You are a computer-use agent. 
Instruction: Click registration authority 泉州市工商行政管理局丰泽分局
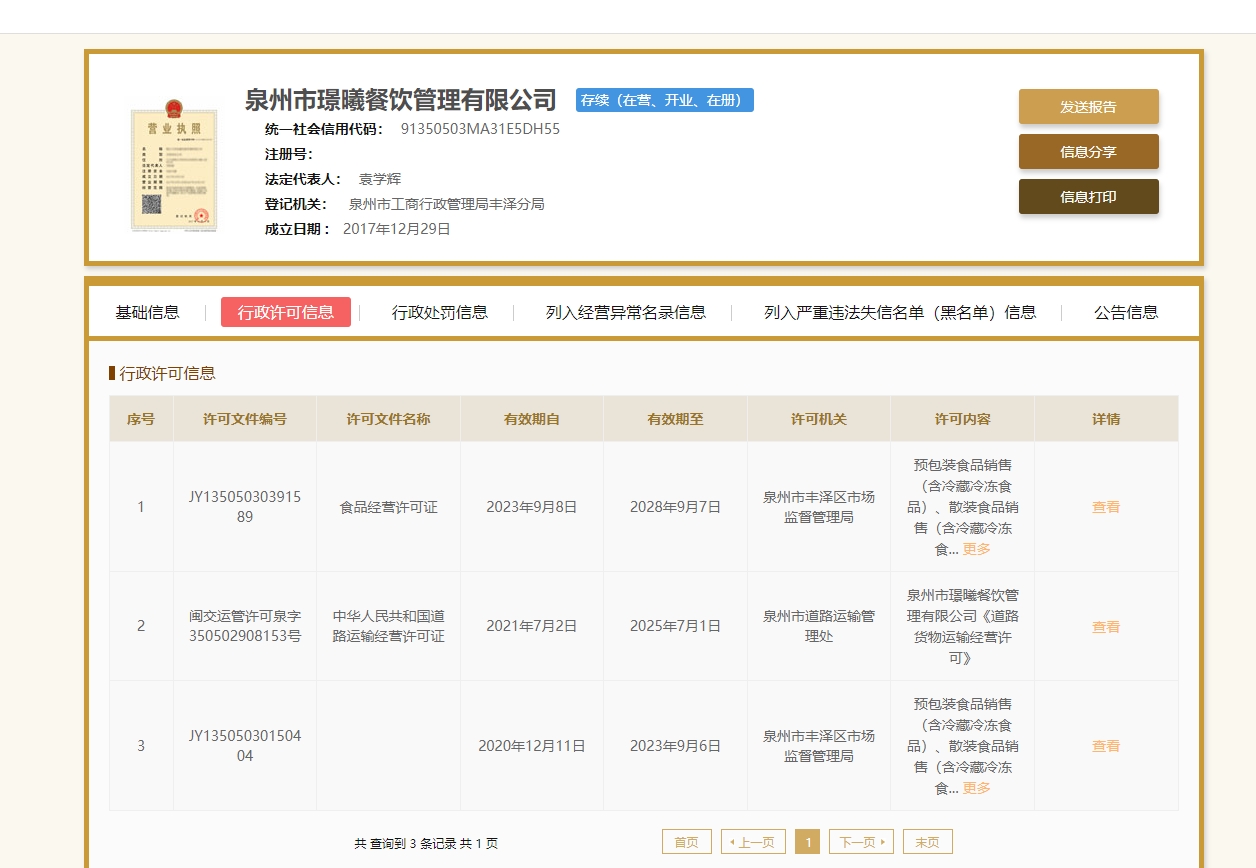tap(446, 204)
